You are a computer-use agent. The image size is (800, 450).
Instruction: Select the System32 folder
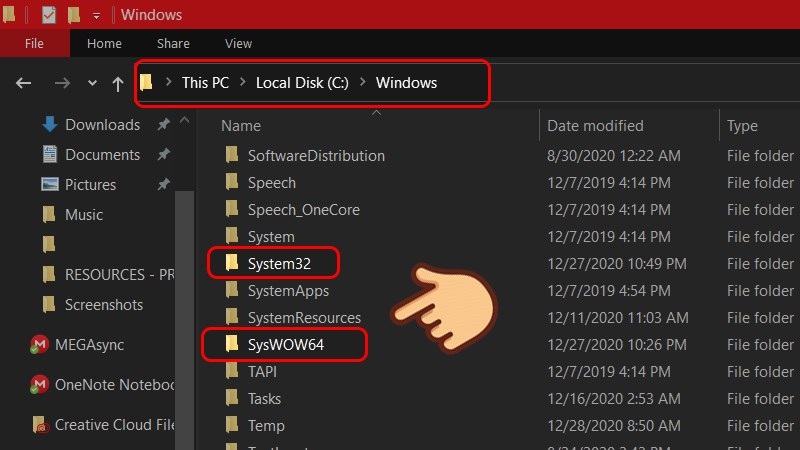(x=279, y=264)
